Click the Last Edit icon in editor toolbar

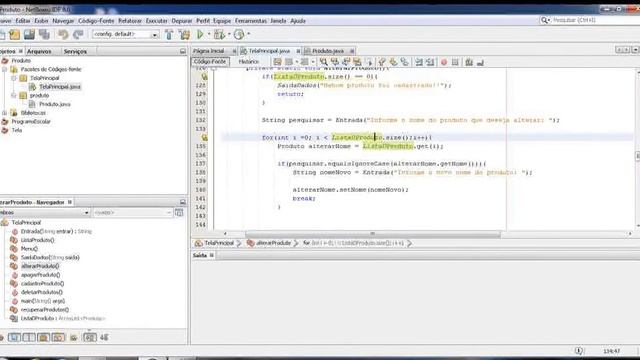[x=278, y=62]
